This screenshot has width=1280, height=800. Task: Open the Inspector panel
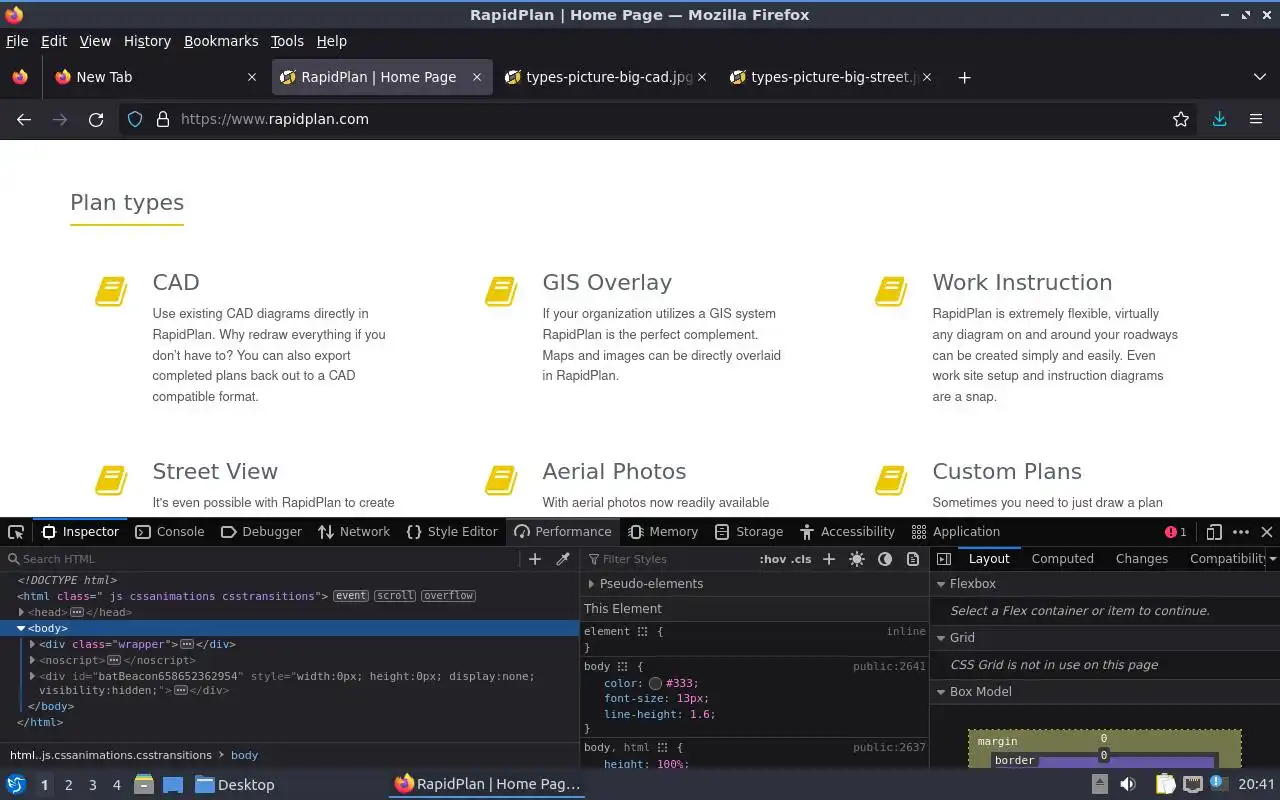coord(80,532)
